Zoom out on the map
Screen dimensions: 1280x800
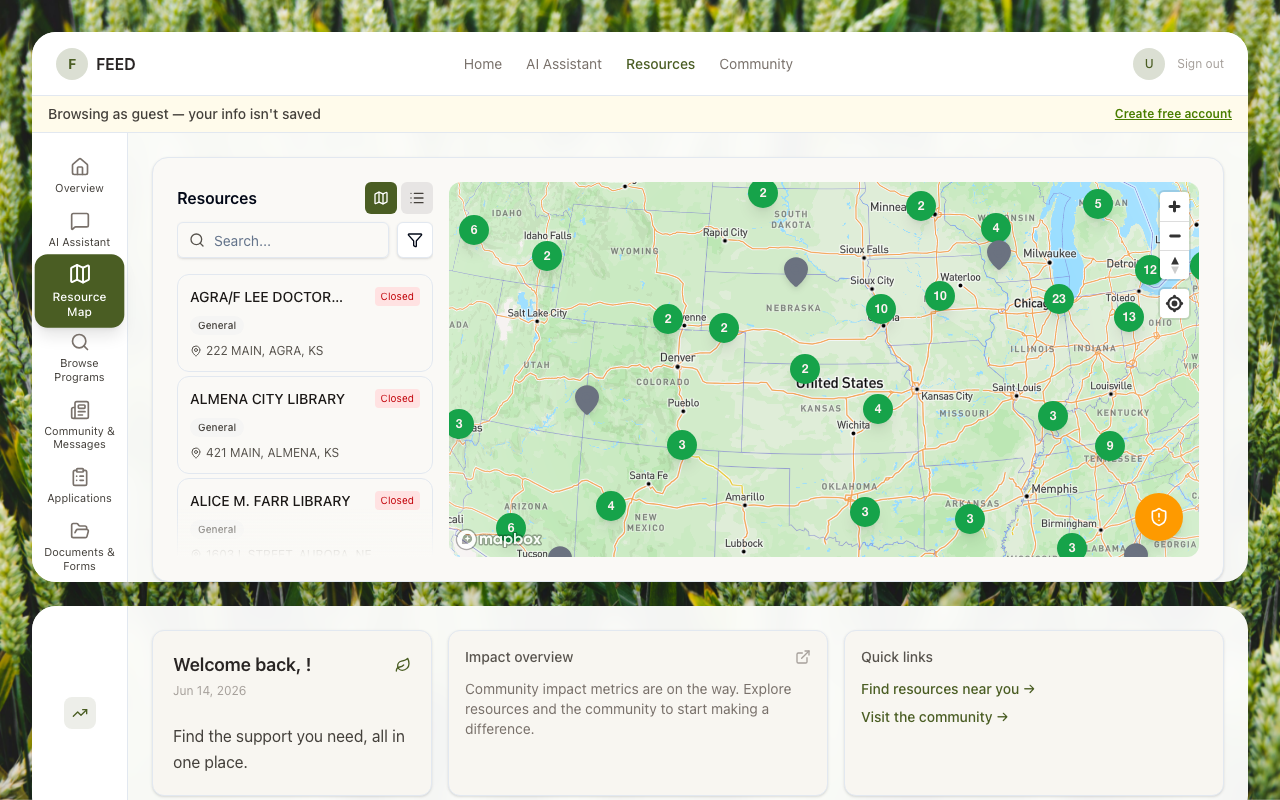pos(1174,236)
